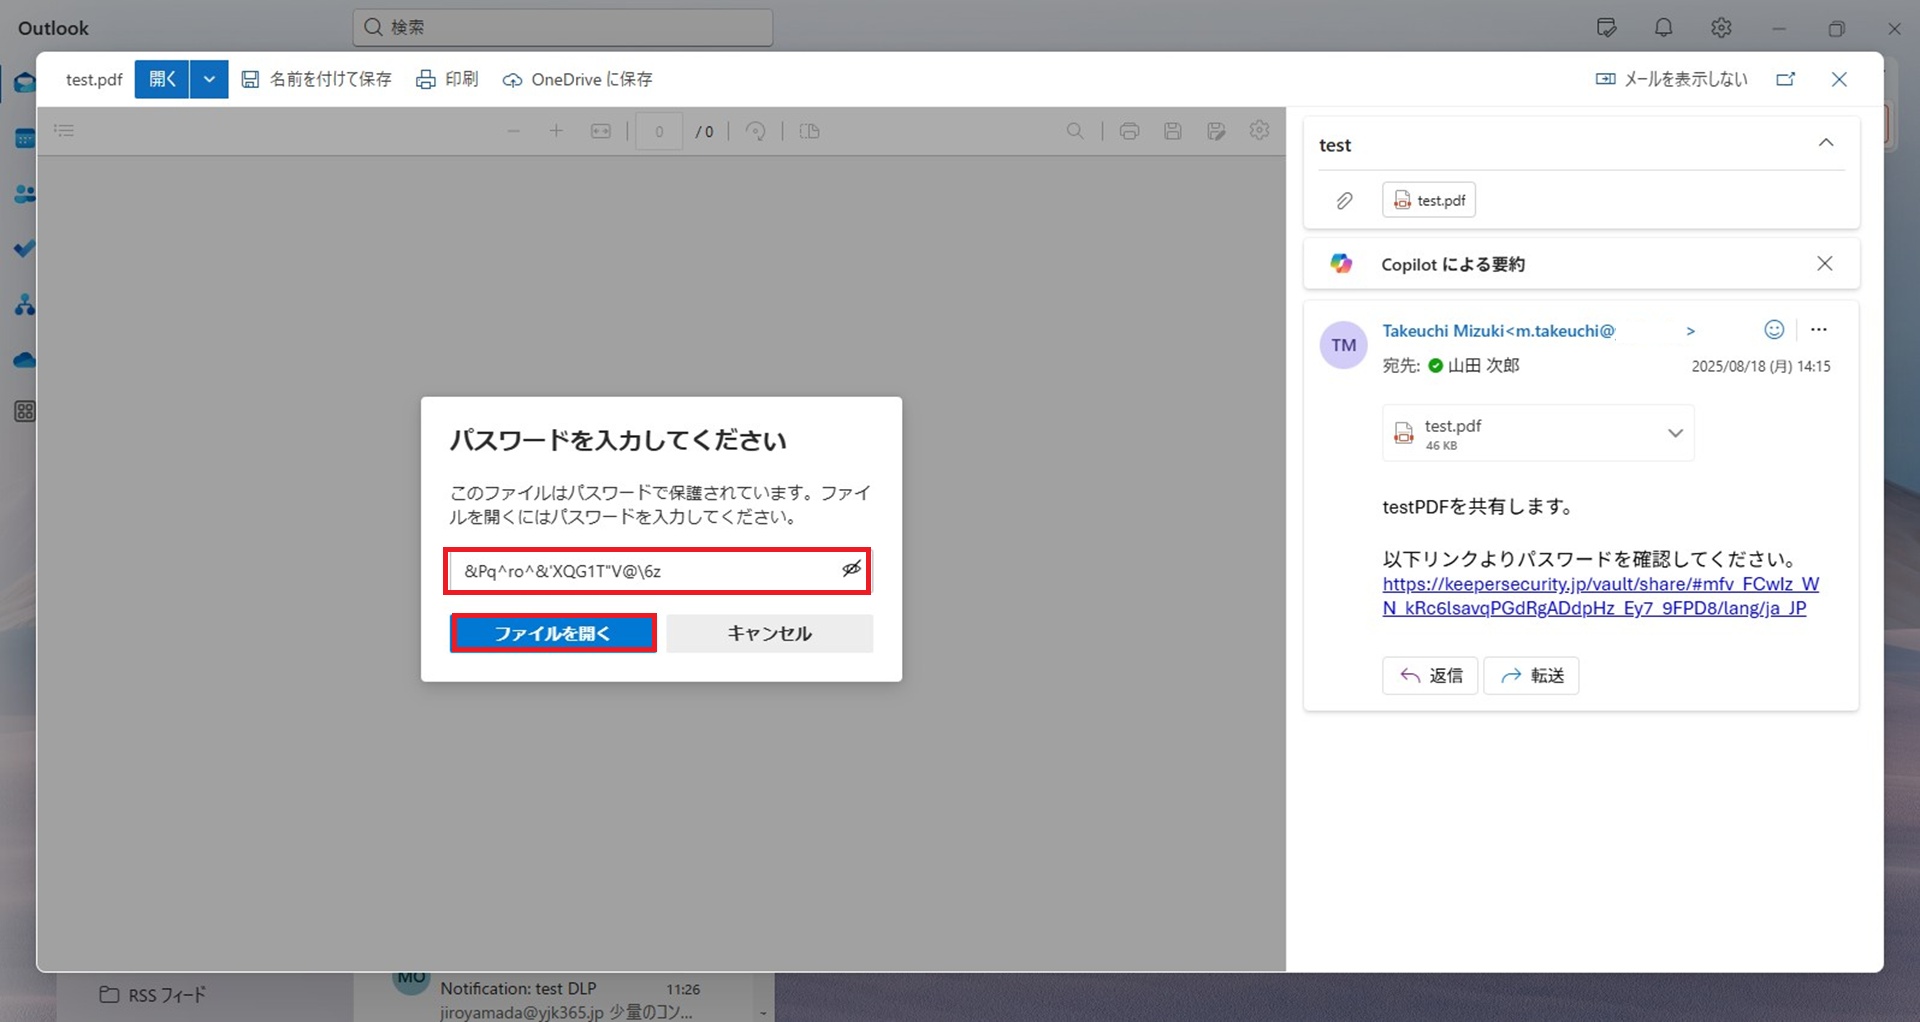This screenshot has height=1022, width=1920.
Task: Open the Keeper security vault share link
Action: click(1598, 596)
